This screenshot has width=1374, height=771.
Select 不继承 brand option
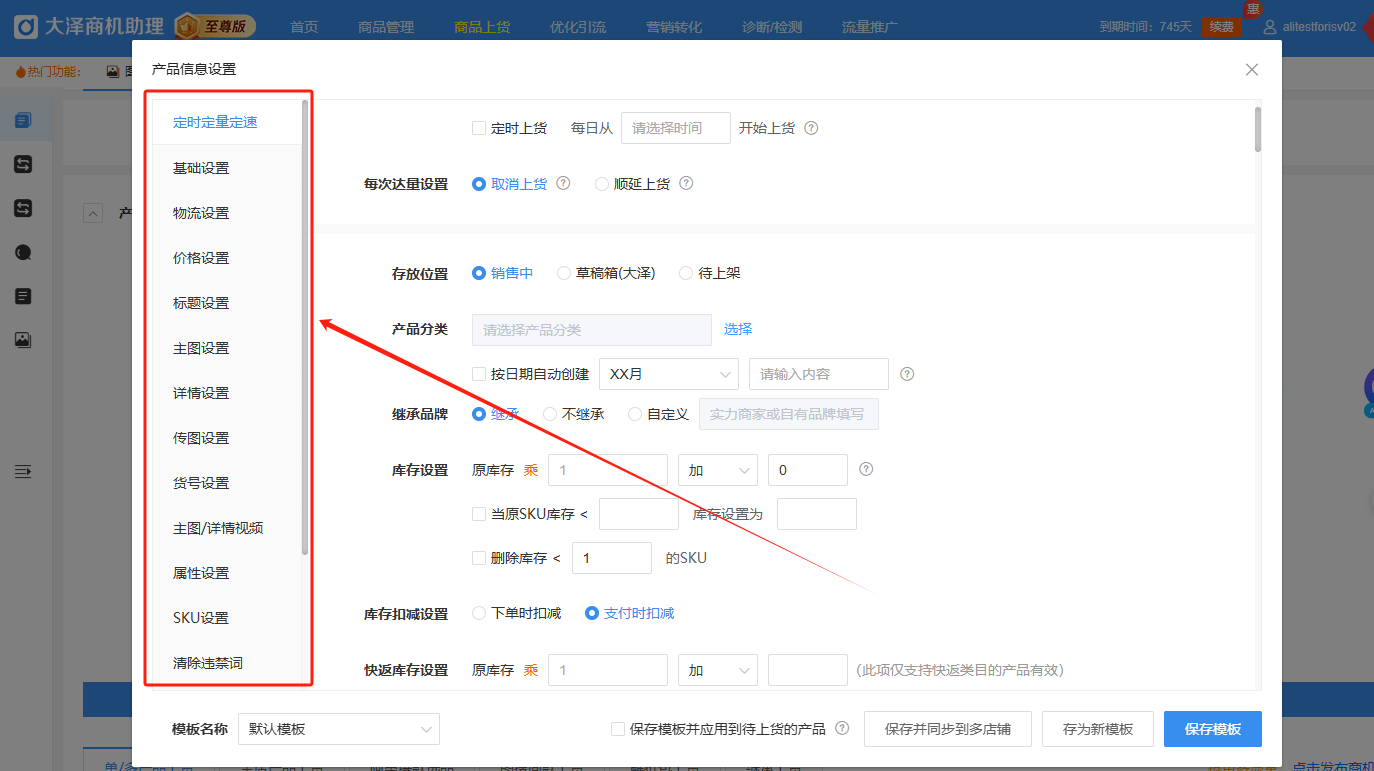550,414
